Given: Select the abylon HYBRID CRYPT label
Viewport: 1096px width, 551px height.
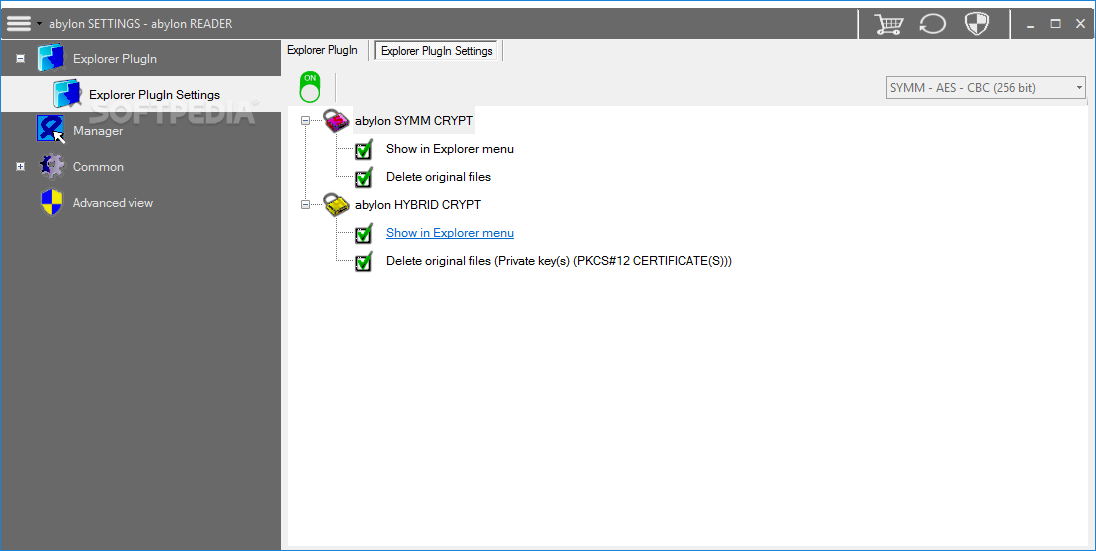Looking at the screenshot, I should pos(418,205).
